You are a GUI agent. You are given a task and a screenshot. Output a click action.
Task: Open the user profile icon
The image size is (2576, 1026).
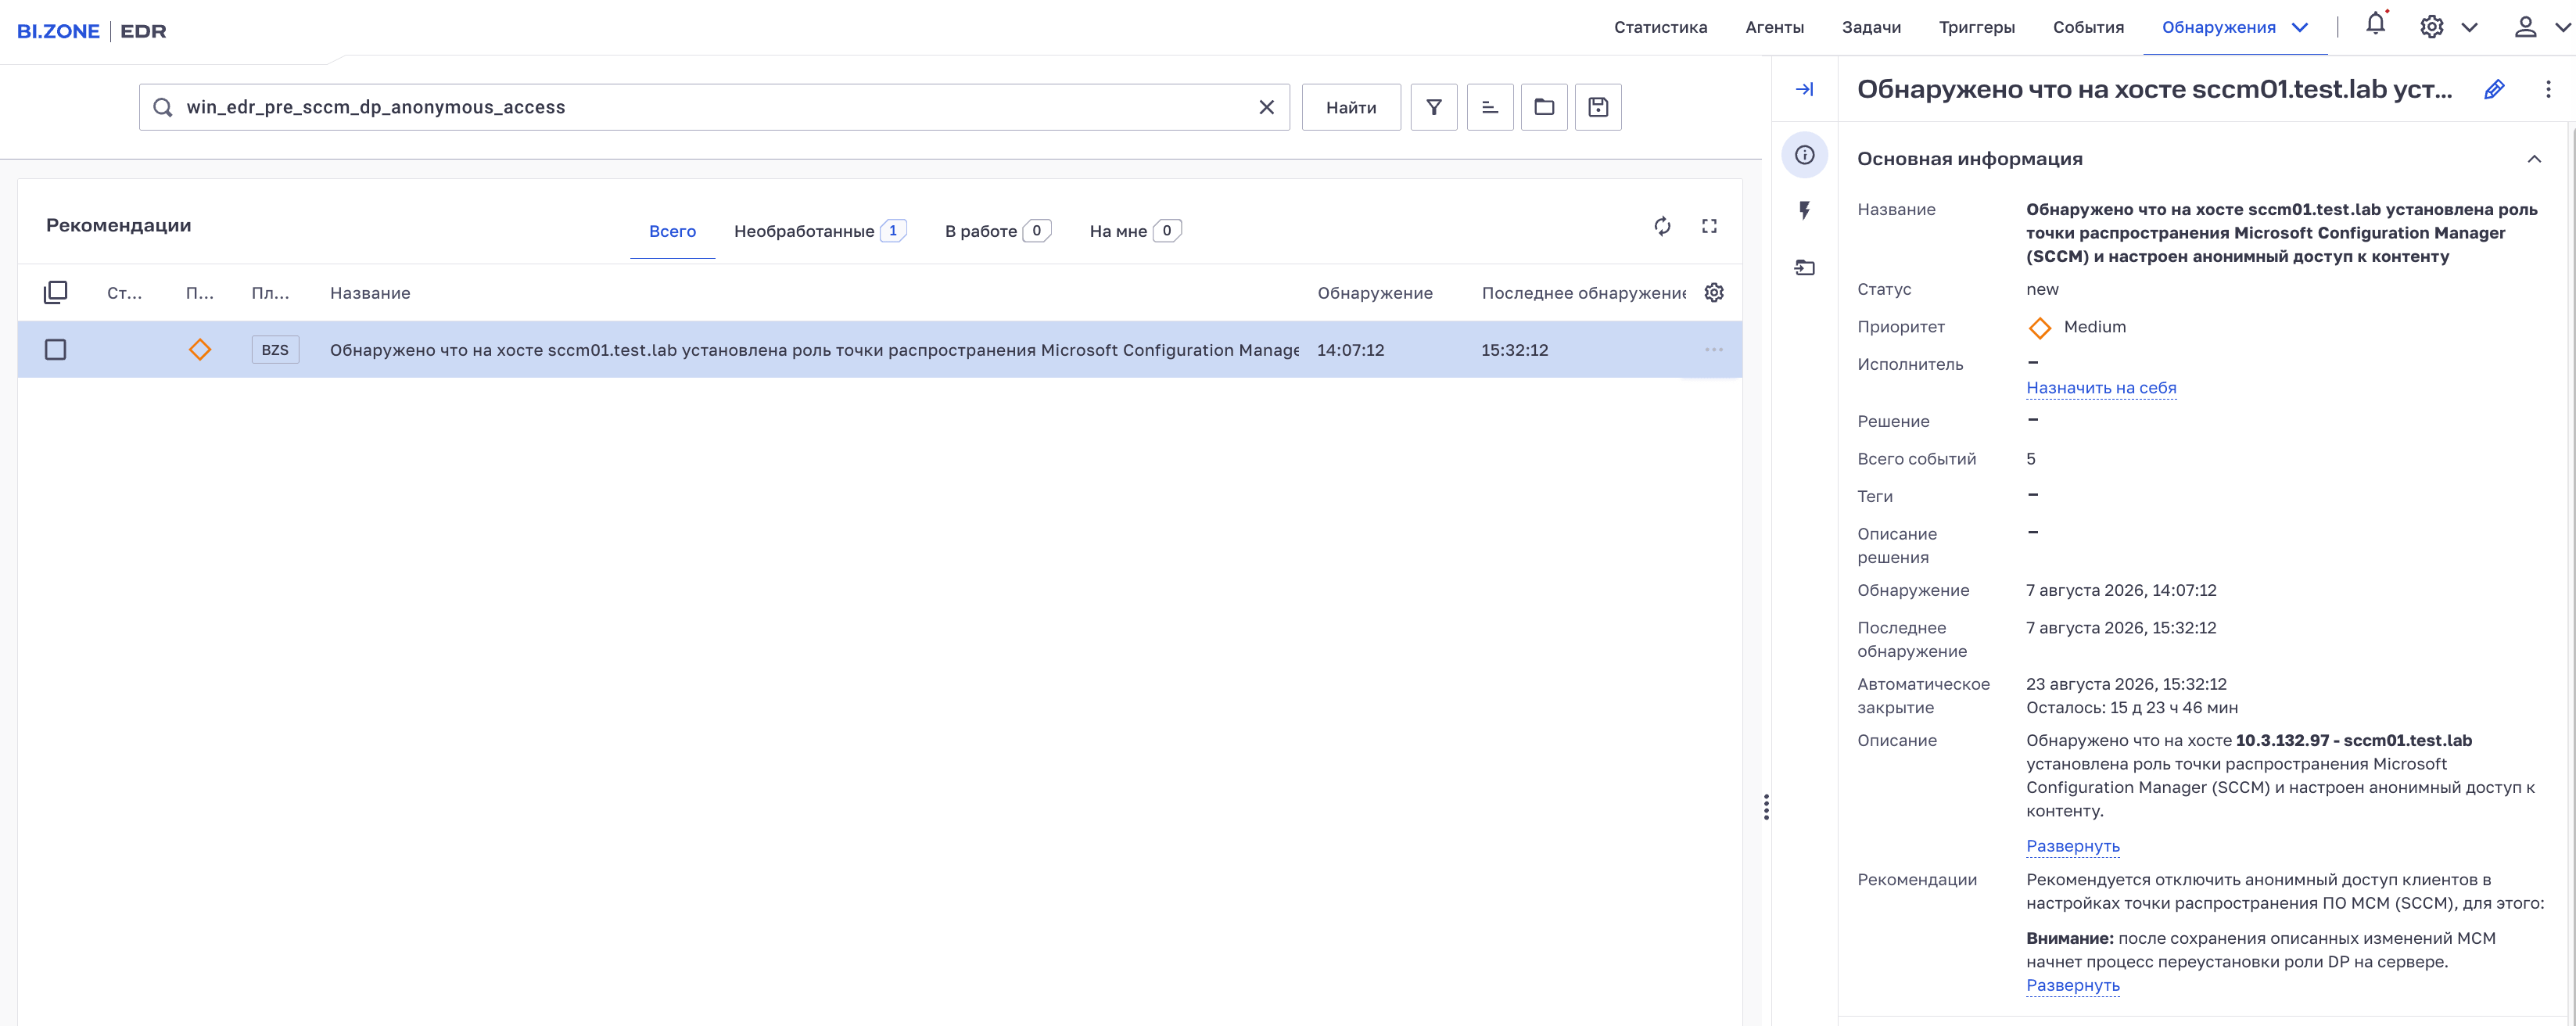(x=2525, y=27)
